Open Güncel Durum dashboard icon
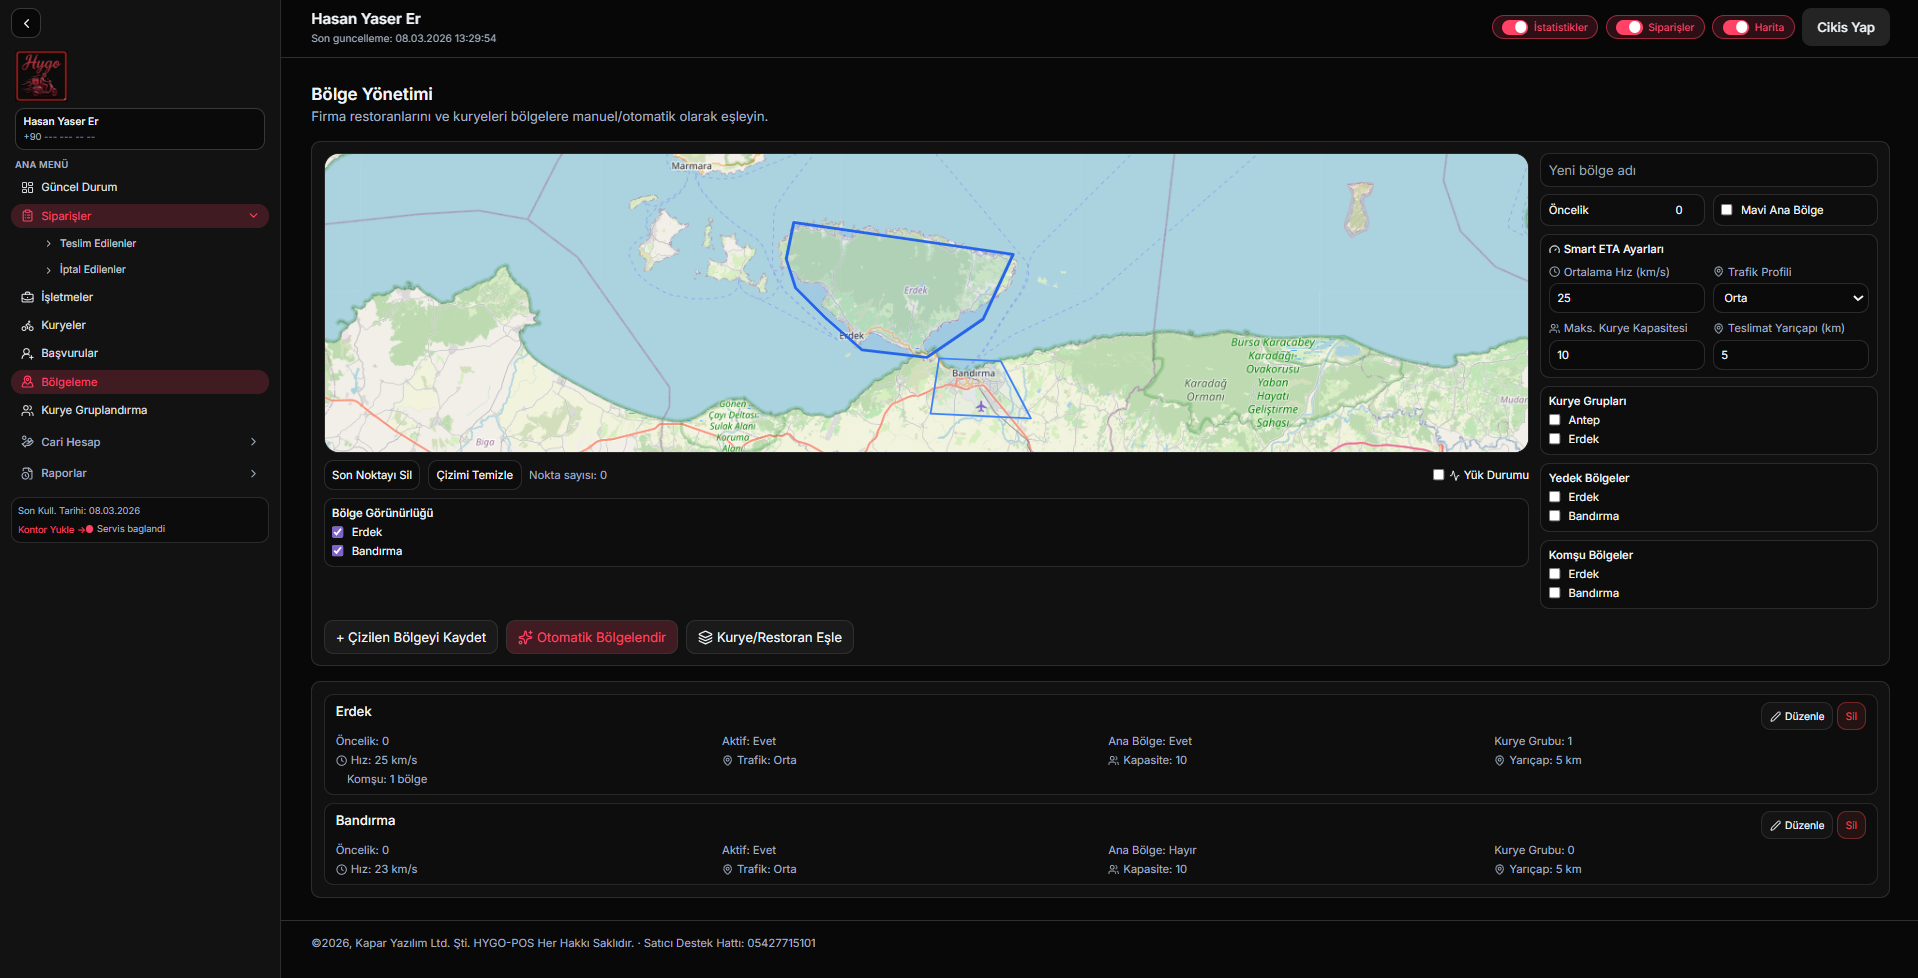Screen dimensions: 1918x978 pos(28,187)
